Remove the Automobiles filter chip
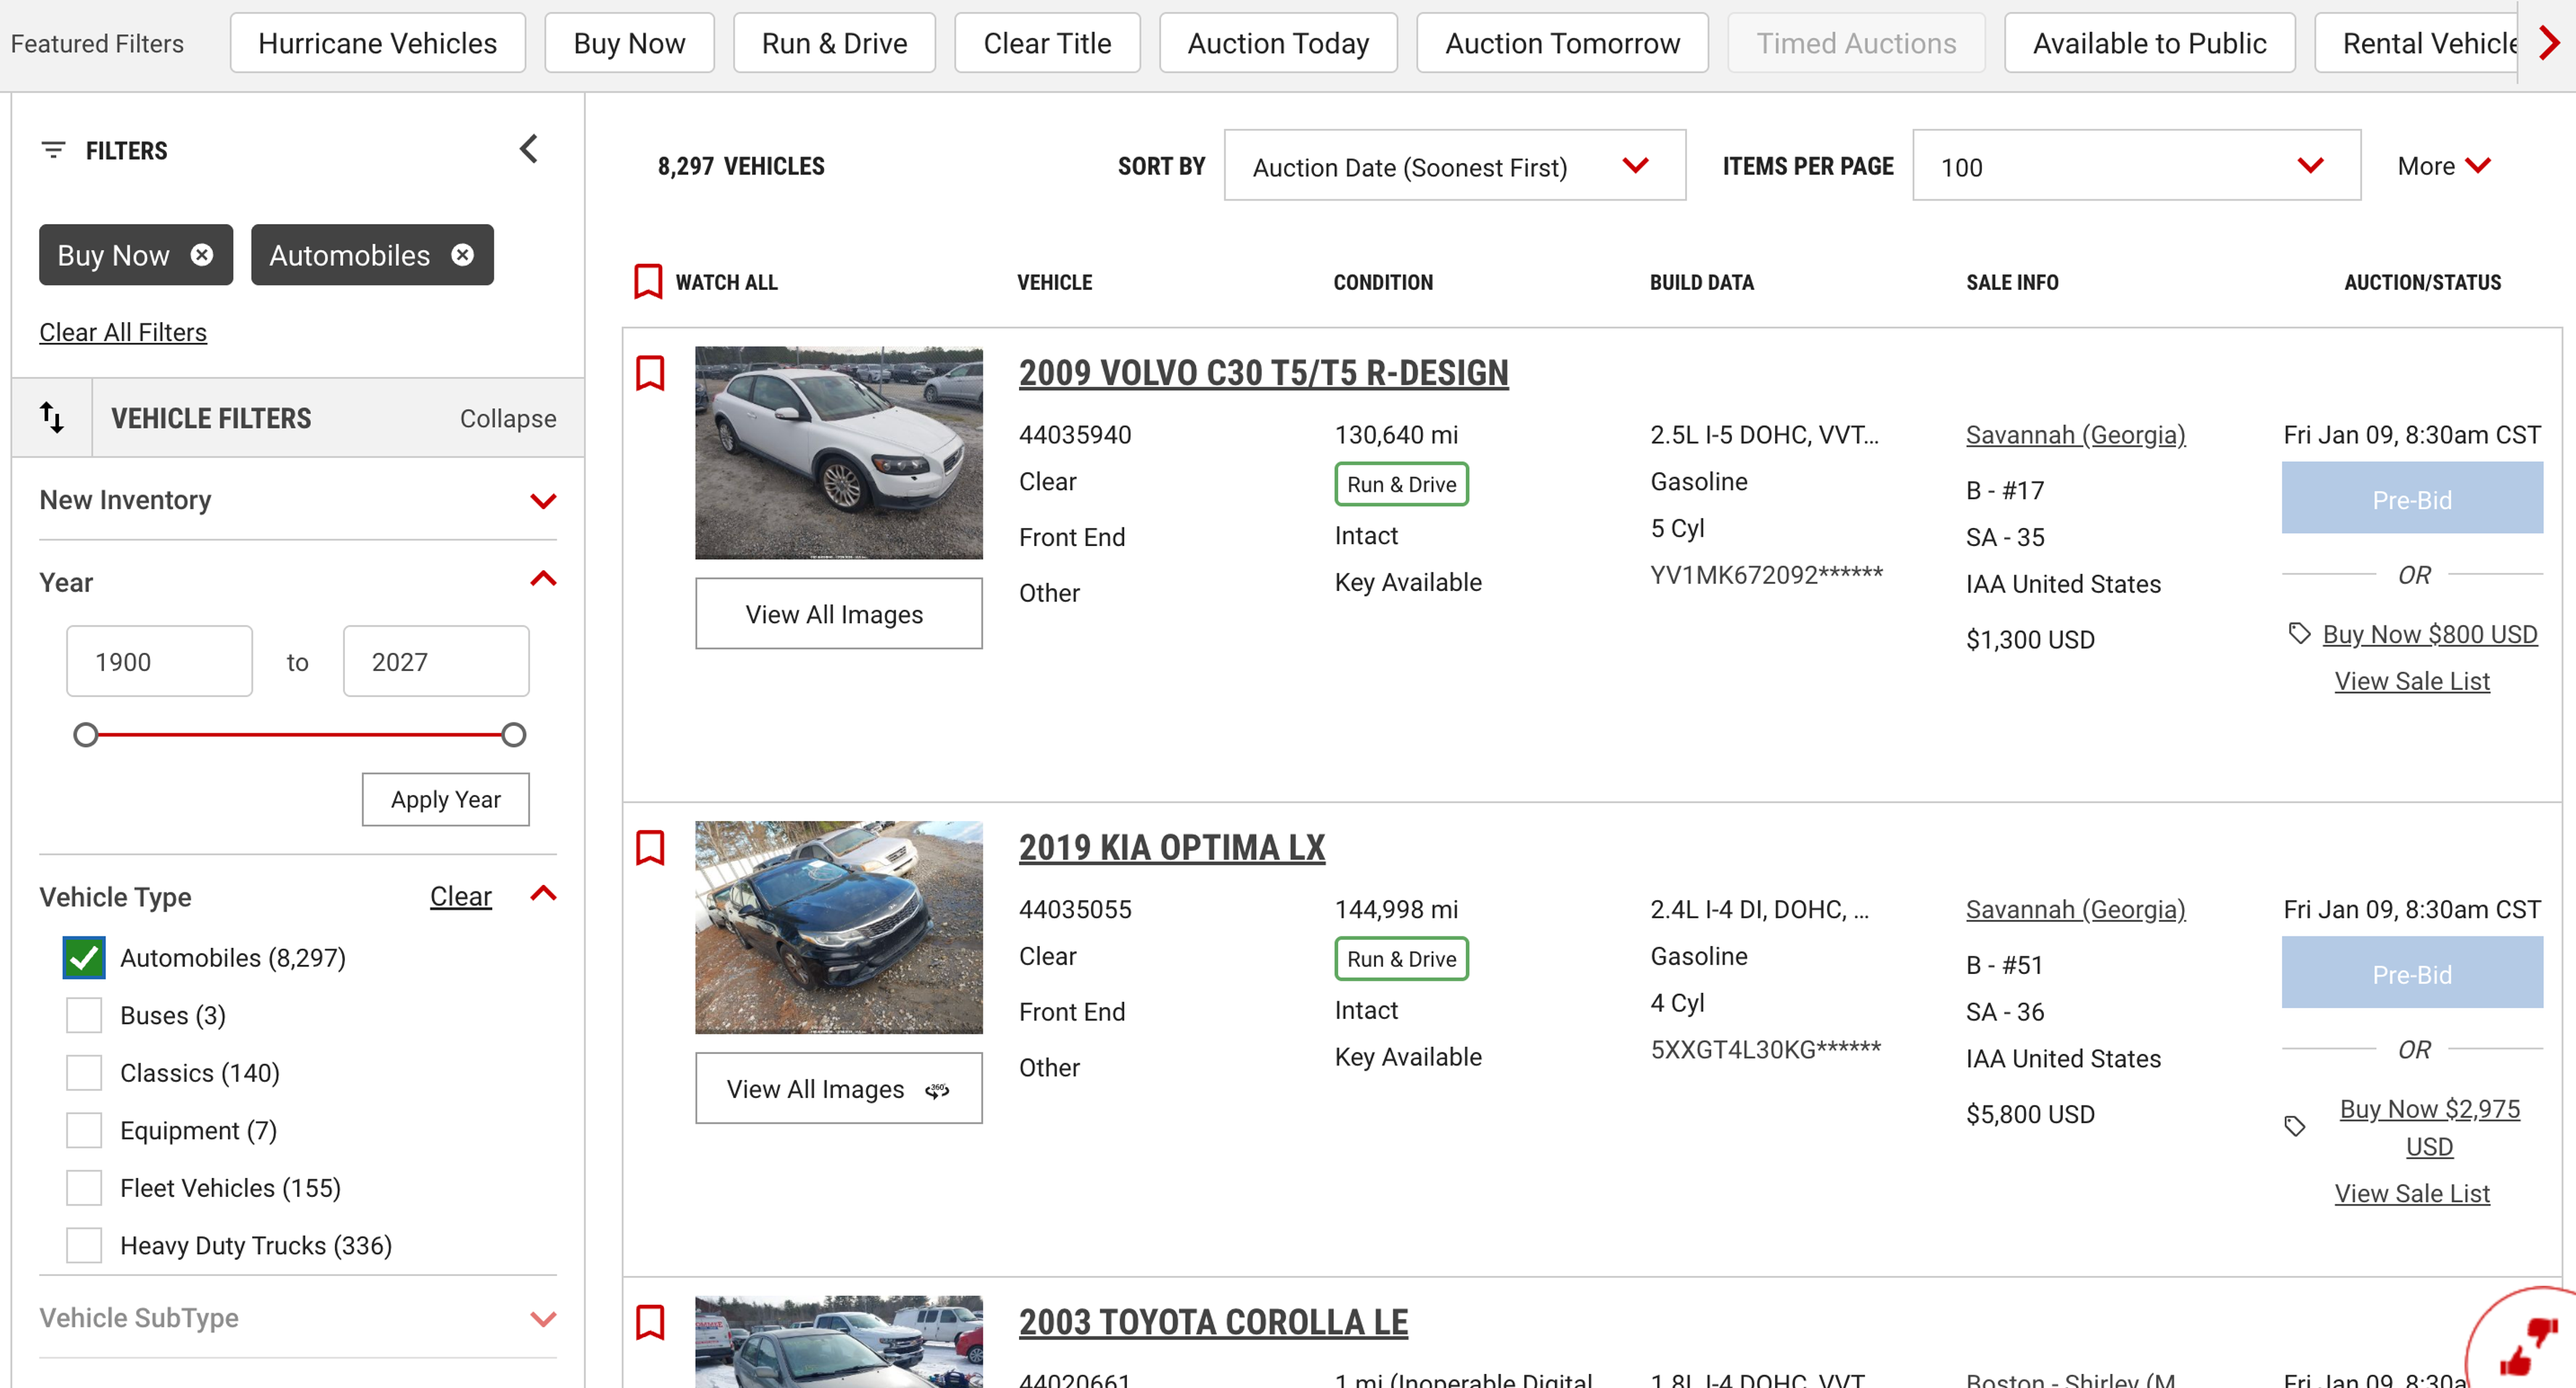2576x1388 pixels. click(x=462, y=255)
